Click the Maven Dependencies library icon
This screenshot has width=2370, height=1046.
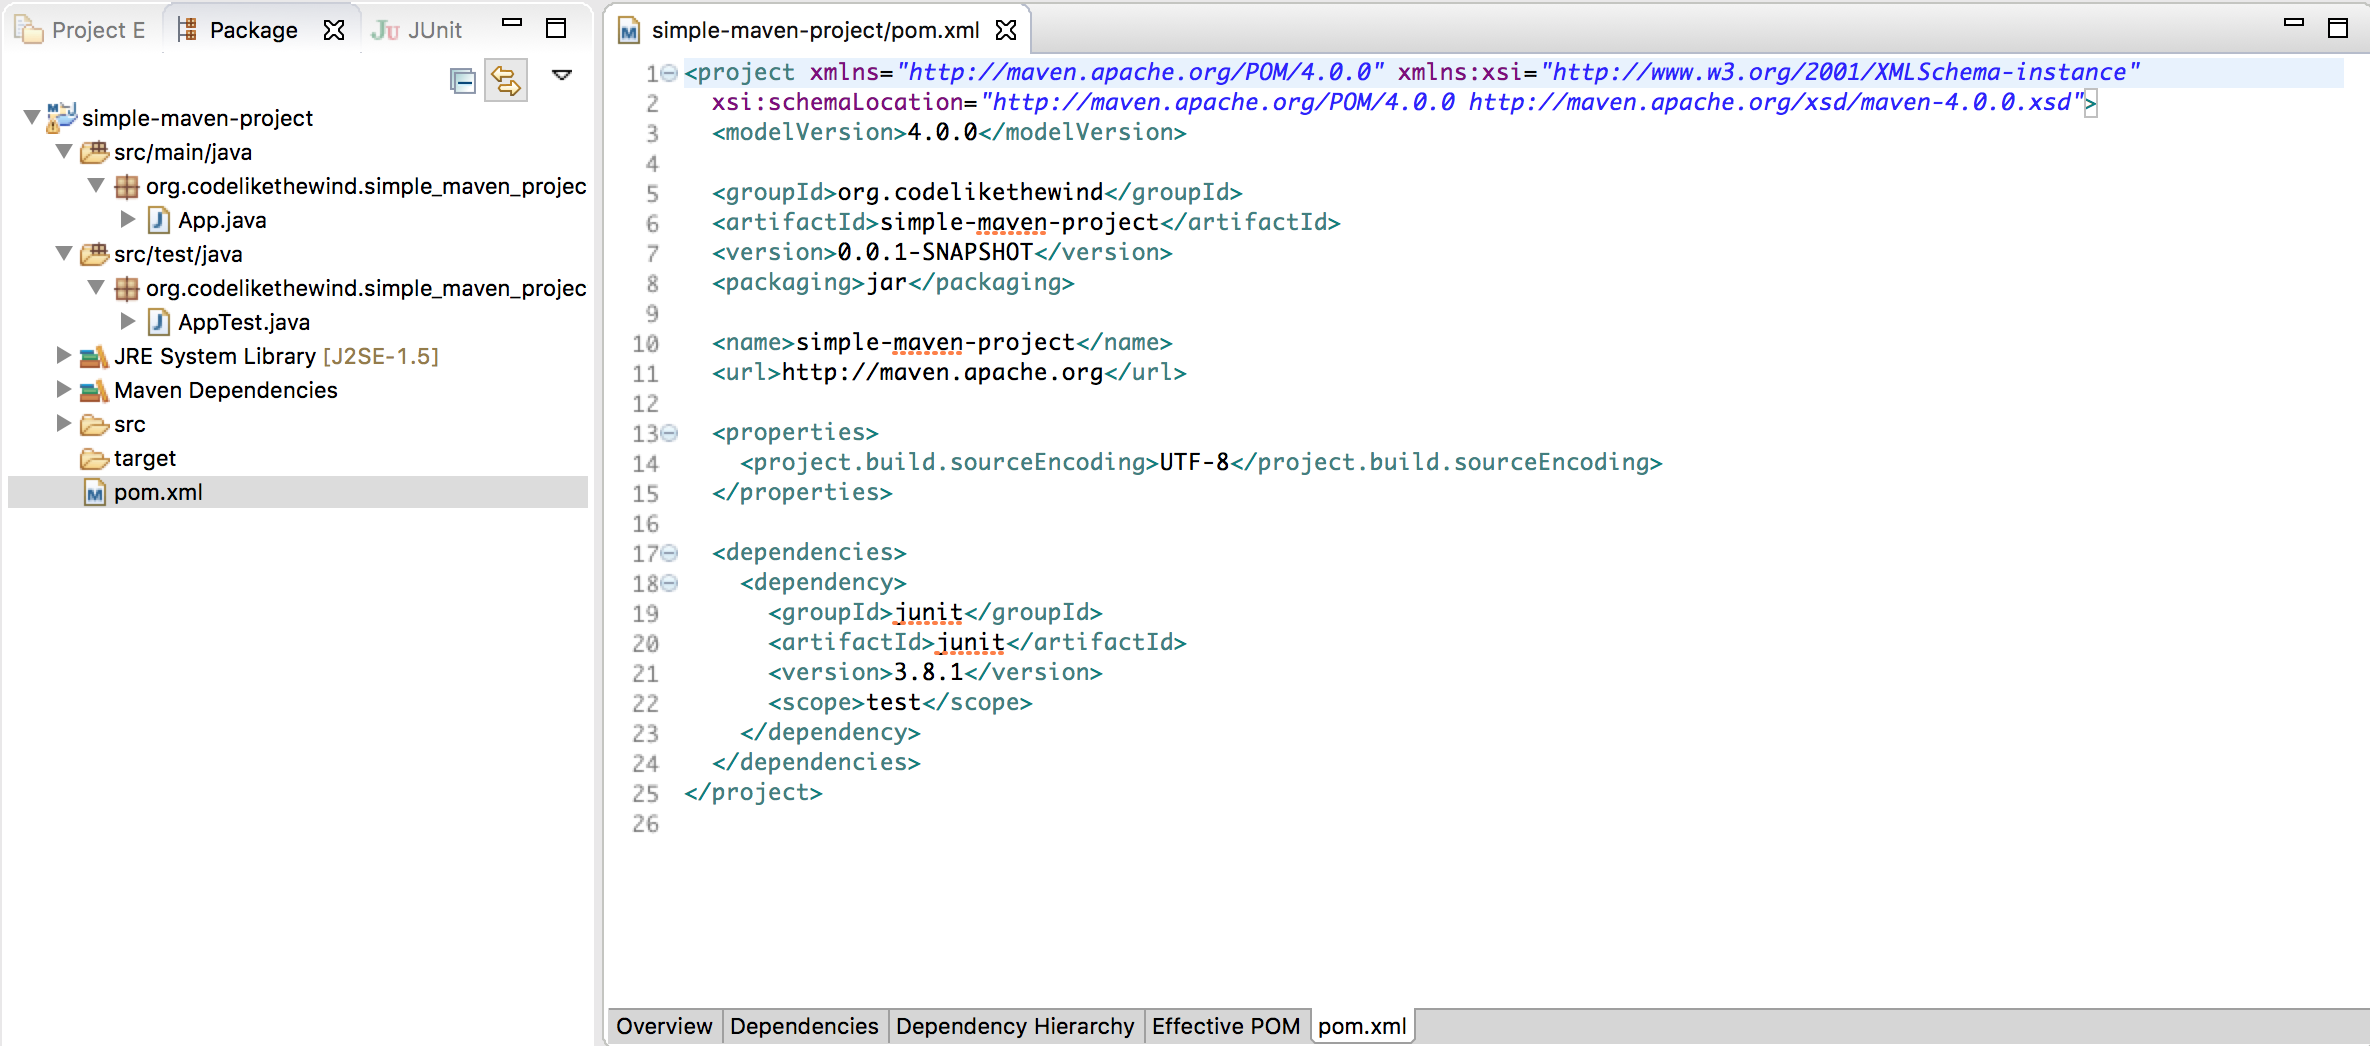94,390
